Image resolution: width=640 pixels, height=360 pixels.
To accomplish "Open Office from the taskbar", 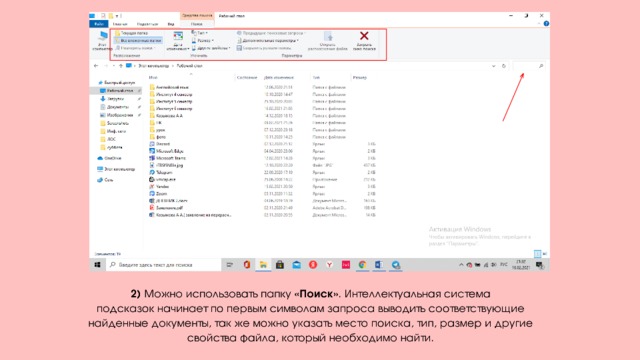I will tap(247, 265).
